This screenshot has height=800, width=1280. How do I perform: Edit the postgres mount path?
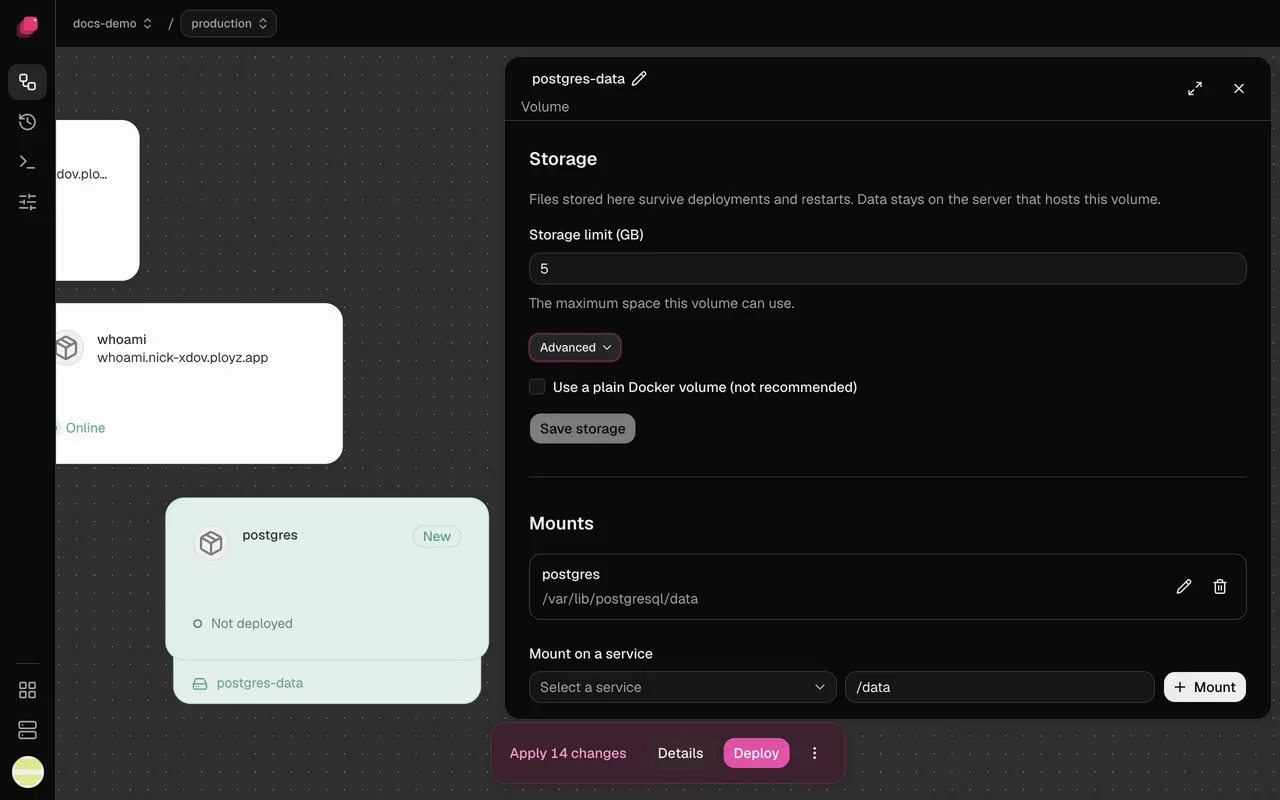1184,587
